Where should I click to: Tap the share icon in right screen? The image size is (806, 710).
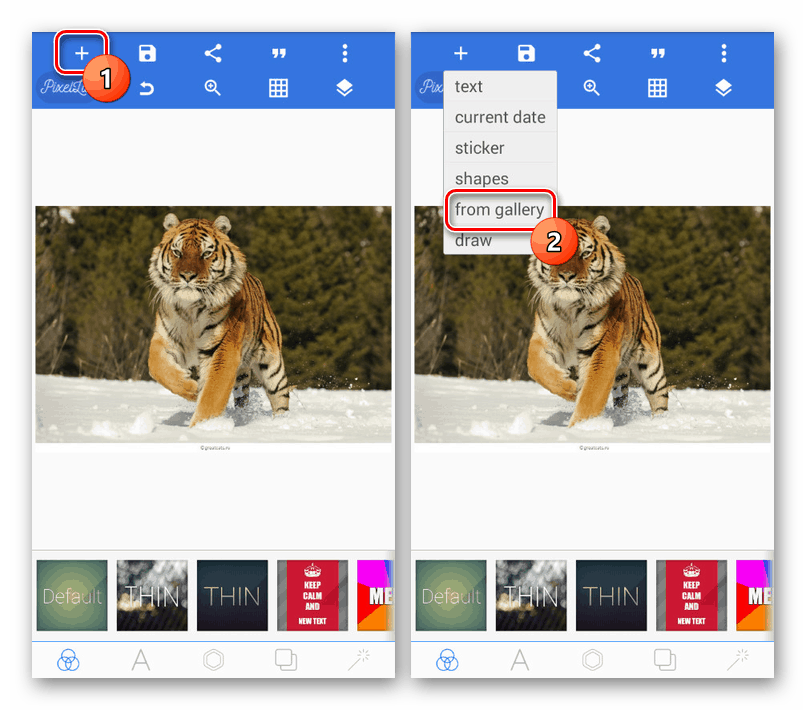point(592,53)
